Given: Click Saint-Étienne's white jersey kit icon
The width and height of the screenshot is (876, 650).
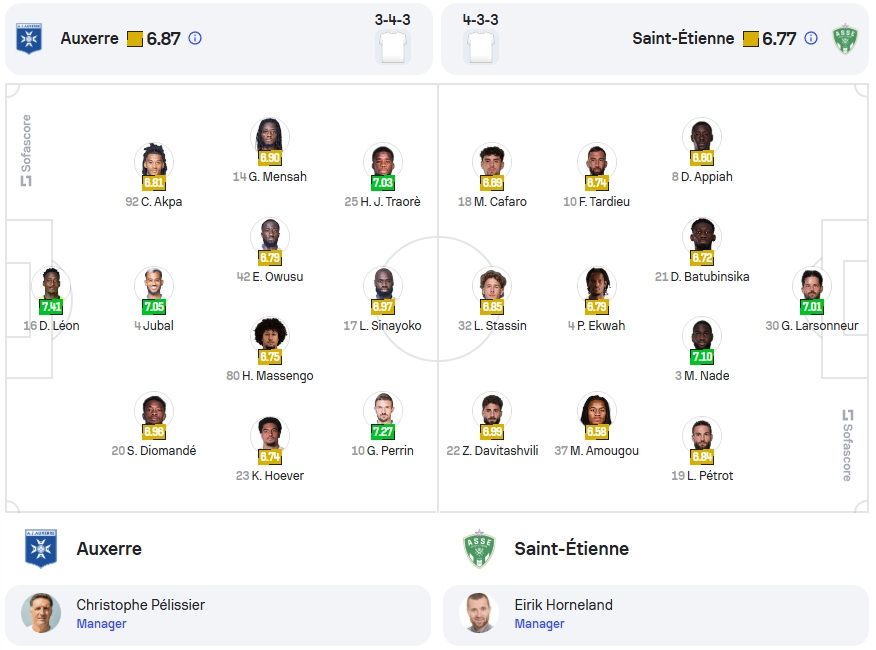Looking at the screenshot, I should 480,48.
